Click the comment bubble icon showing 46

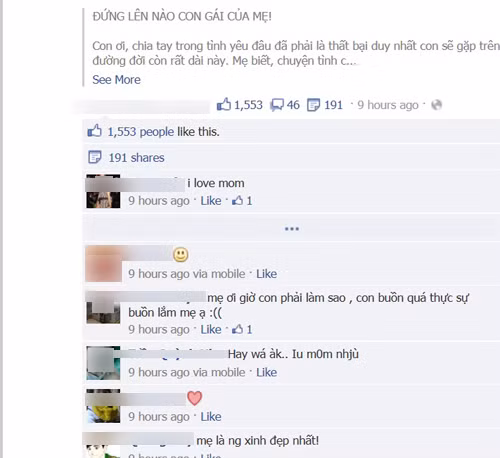[277, 105]
